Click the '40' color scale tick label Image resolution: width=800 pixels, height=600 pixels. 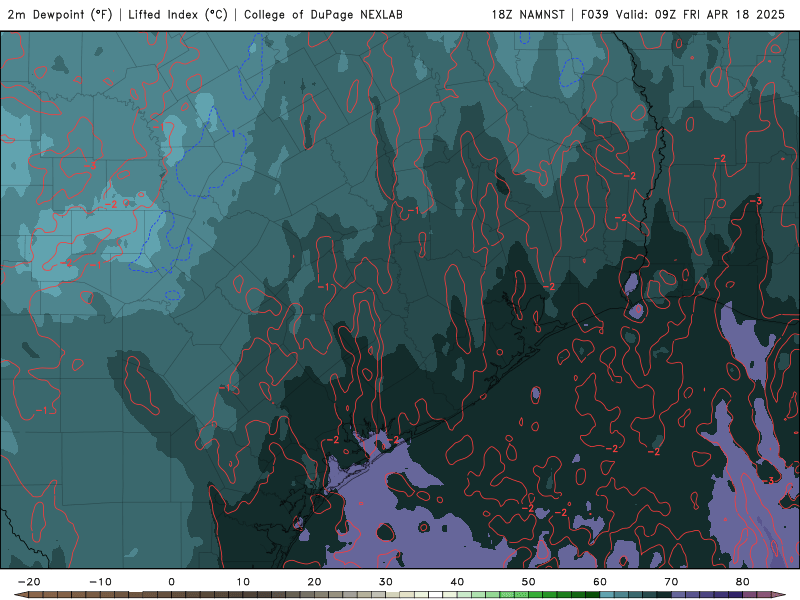click(x=457, y=582)
